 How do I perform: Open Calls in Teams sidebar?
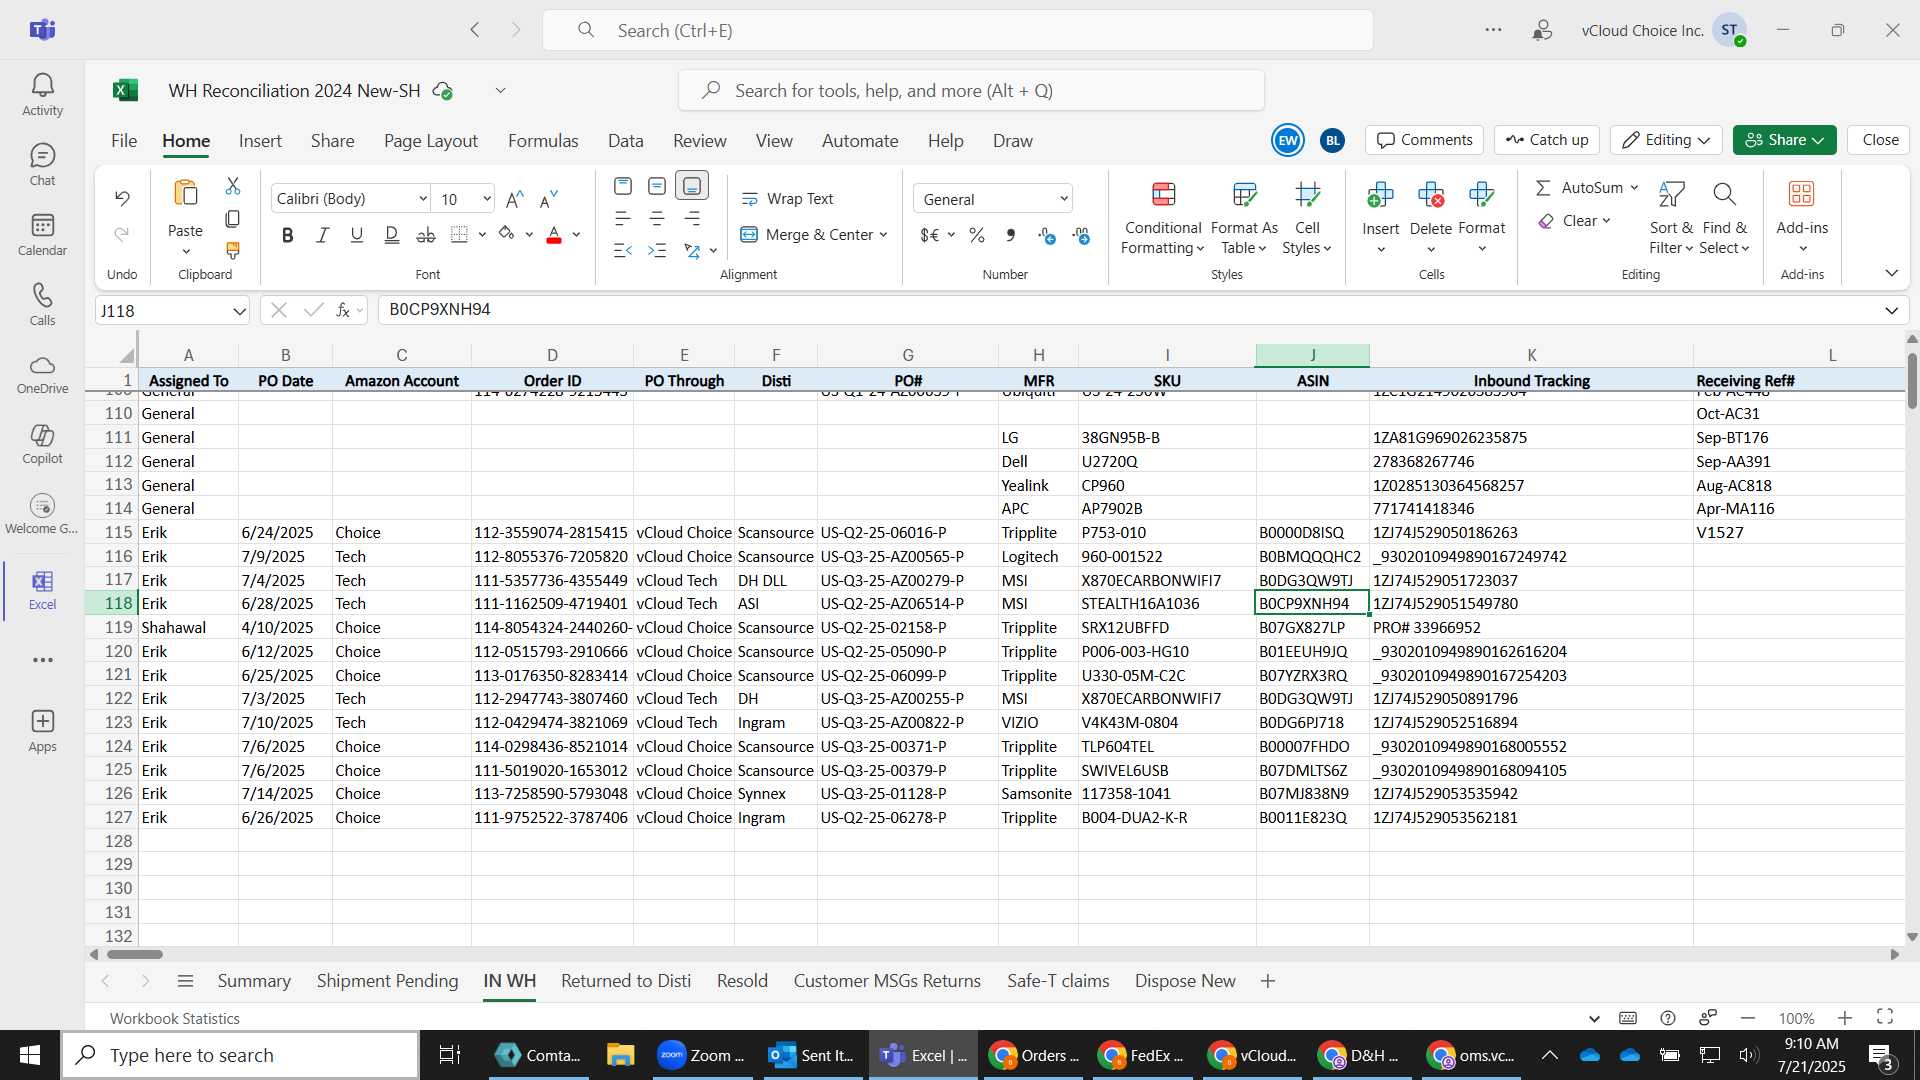coord(42,305)
